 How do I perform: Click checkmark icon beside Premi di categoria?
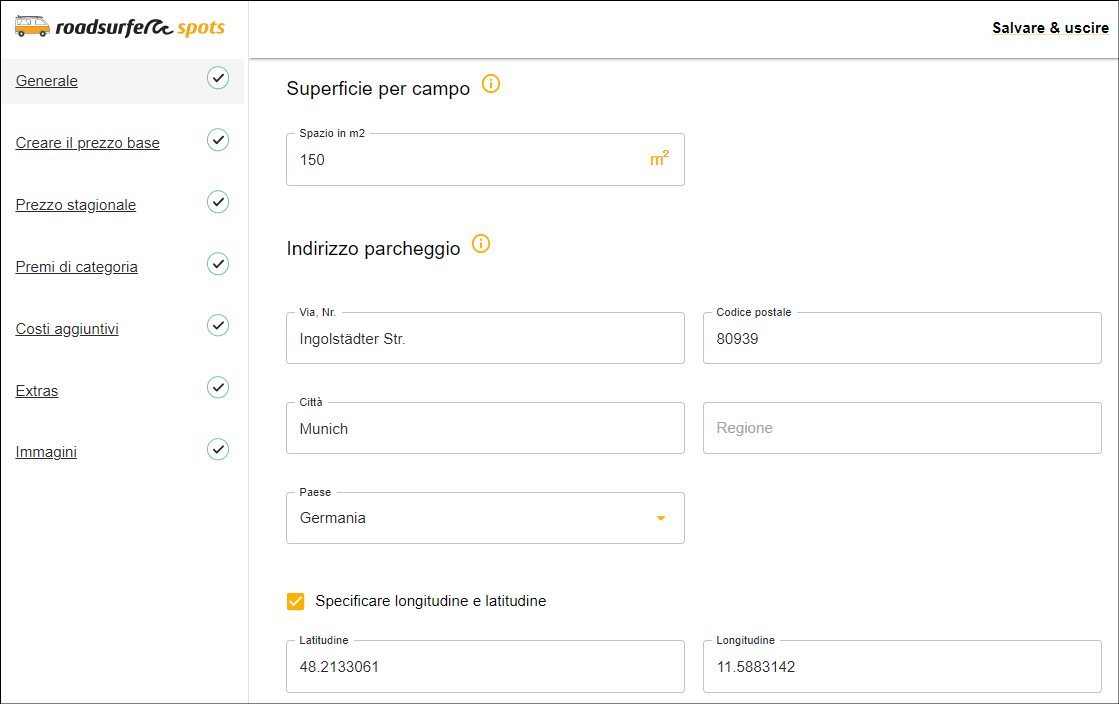pyautogui.click(x=218, y=264)
